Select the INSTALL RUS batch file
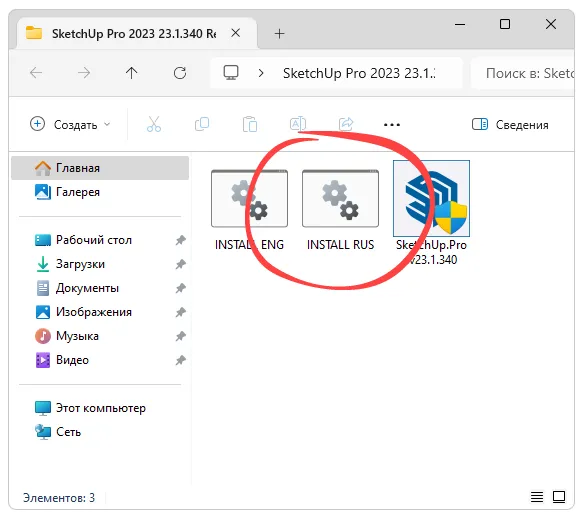 [x=340, y=210]
